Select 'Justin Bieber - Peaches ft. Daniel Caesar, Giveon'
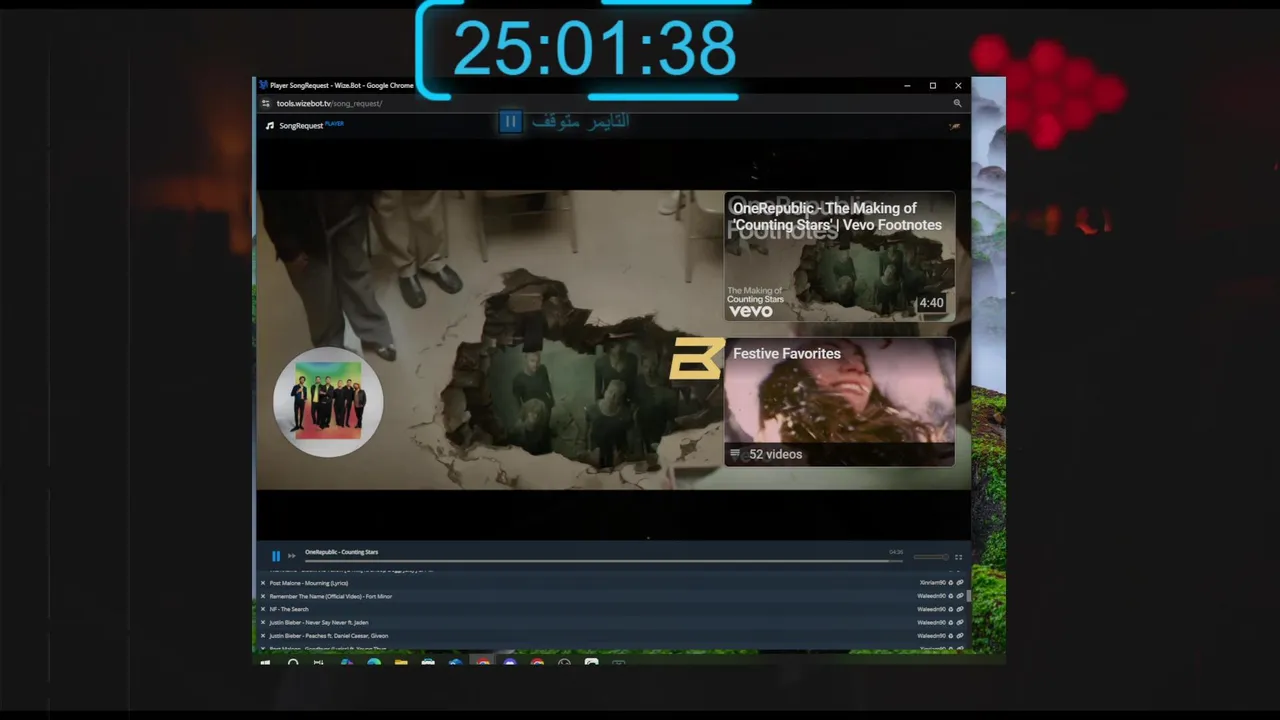 (x=329, y=636)
